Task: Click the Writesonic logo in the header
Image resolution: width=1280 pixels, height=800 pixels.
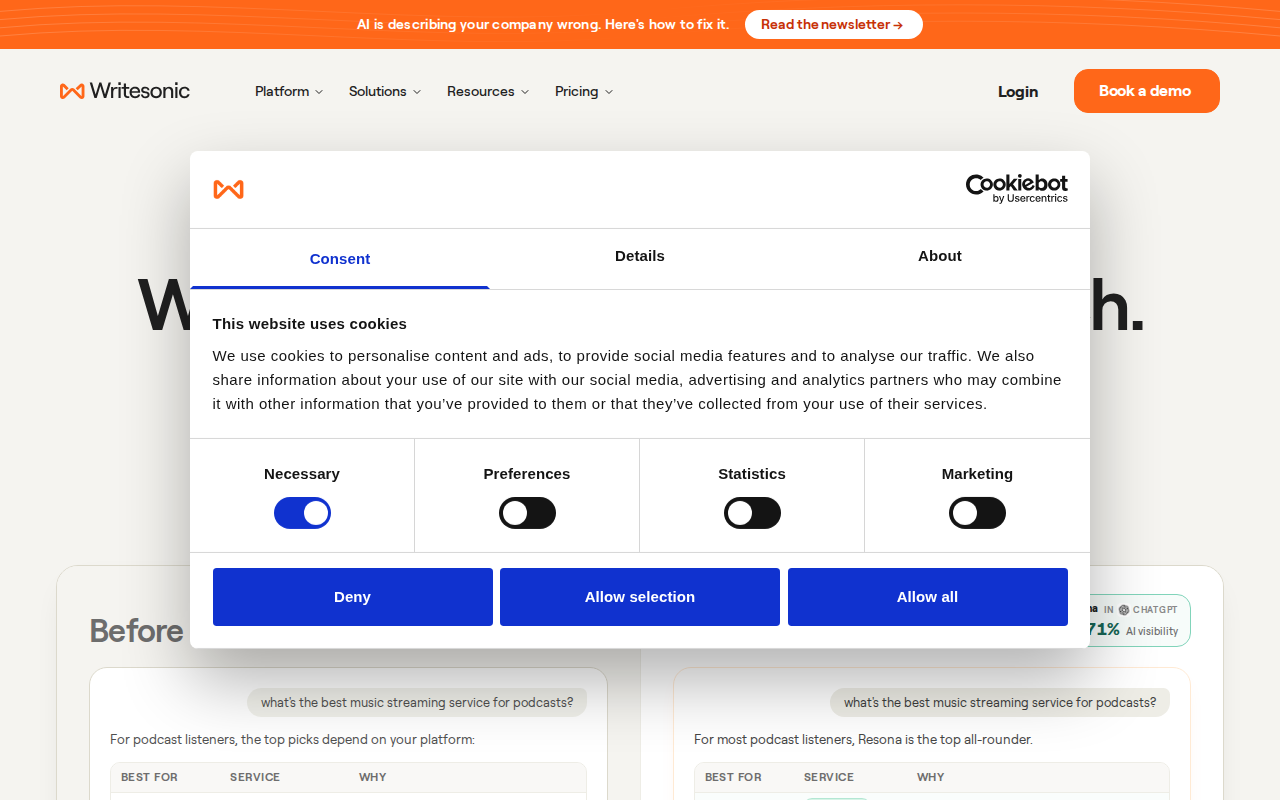Action: [x=125, y=91]
